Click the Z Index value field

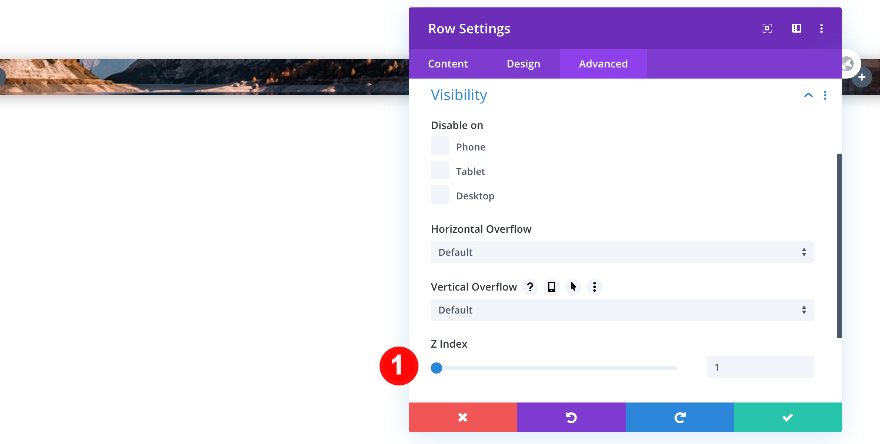pyautogui.click(x=759, y=368)
